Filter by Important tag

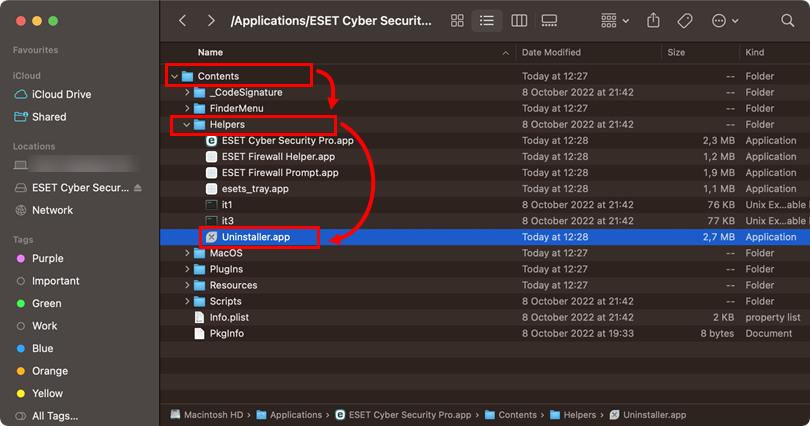point(48,281)
